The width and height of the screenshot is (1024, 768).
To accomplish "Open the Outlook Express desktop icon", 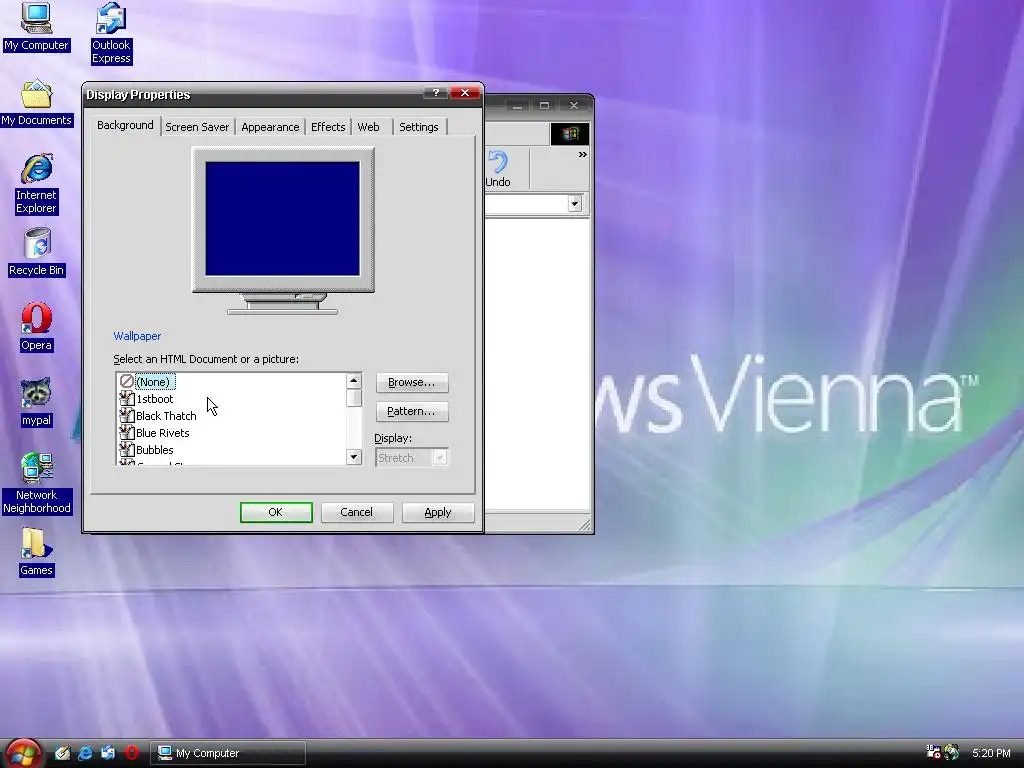I will click(x=111, y=33).
